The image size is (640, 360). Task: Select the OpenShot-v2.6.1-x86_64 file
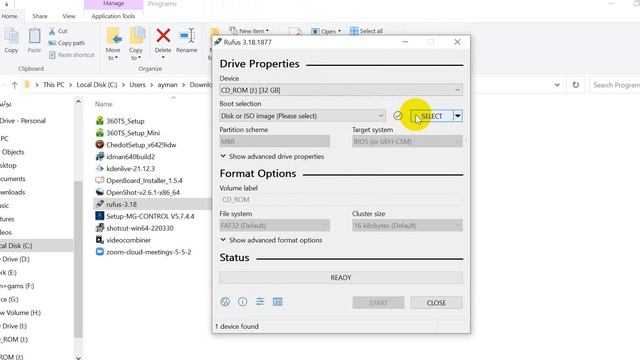[138, 192]
